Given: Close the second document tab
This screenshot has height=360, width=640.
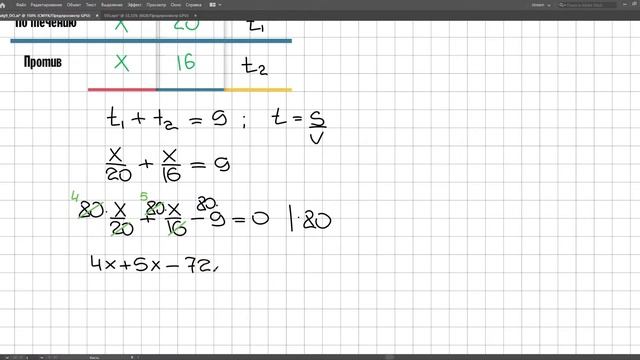Looking at the screenshot, I should [196, 16].
